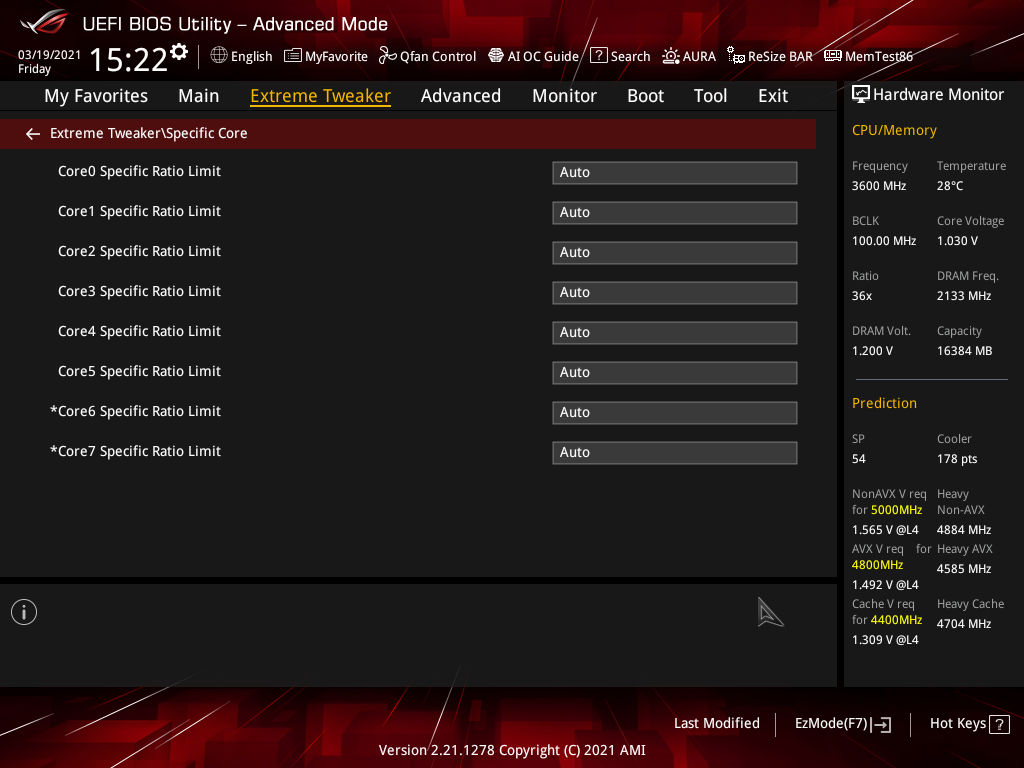Click the info circle icon
1024x768 pixels.
click(24, 612)
